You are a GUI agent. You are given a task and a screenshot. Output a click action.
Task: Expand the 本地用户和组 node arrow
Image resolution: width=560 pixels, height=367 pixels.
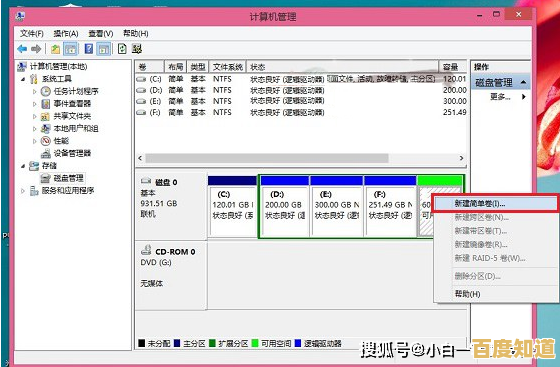[x=35, y=129]
